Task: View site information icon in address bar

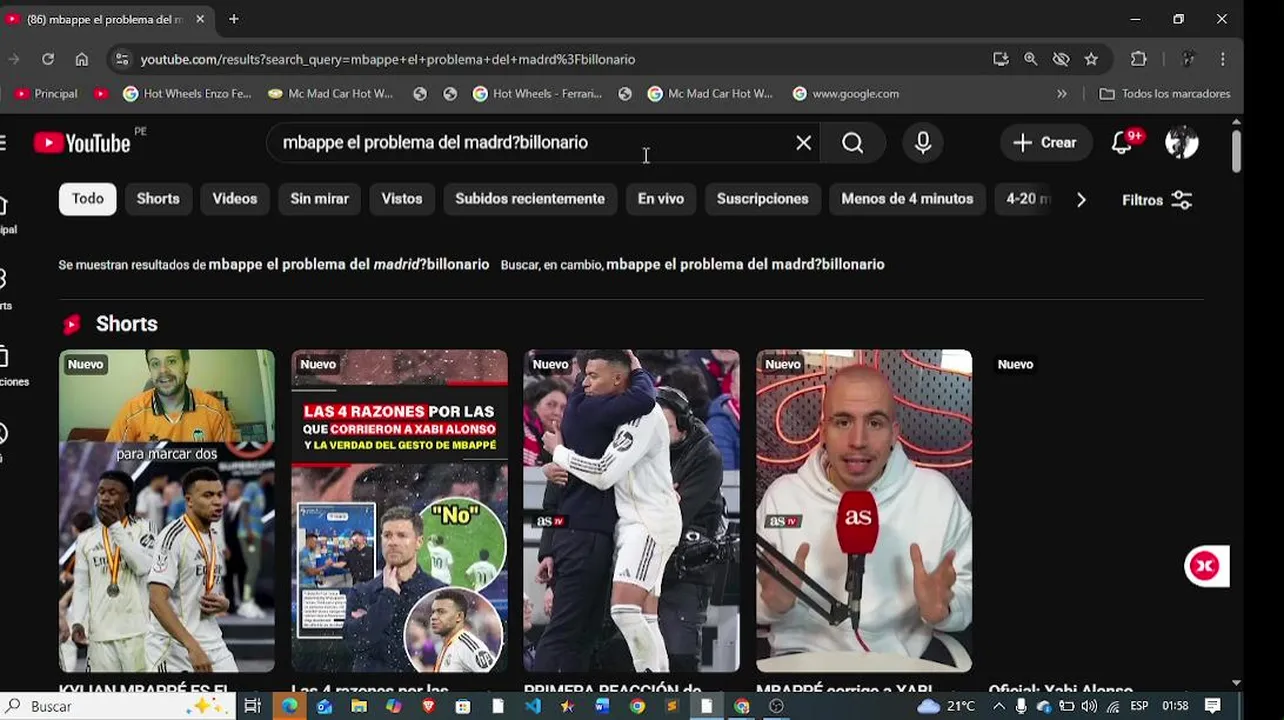Action: pyautogui.click(x=122, y=59)
